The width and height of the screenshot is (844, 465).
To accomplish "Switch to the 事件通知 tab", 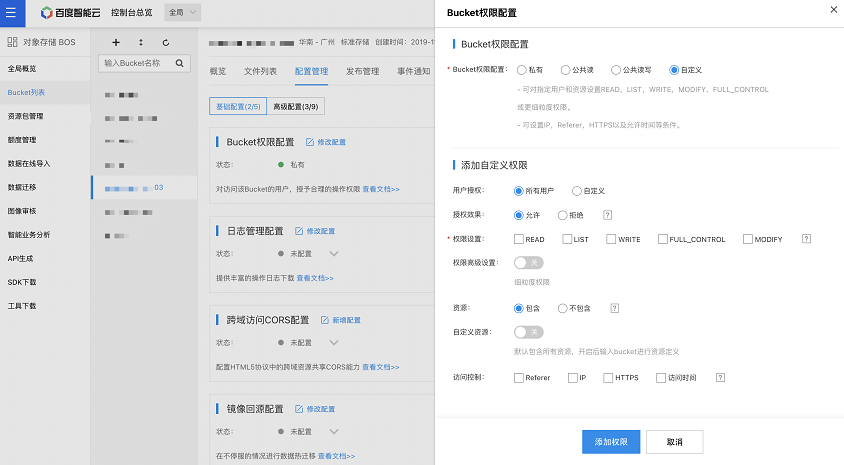I will tap(414, 71).
